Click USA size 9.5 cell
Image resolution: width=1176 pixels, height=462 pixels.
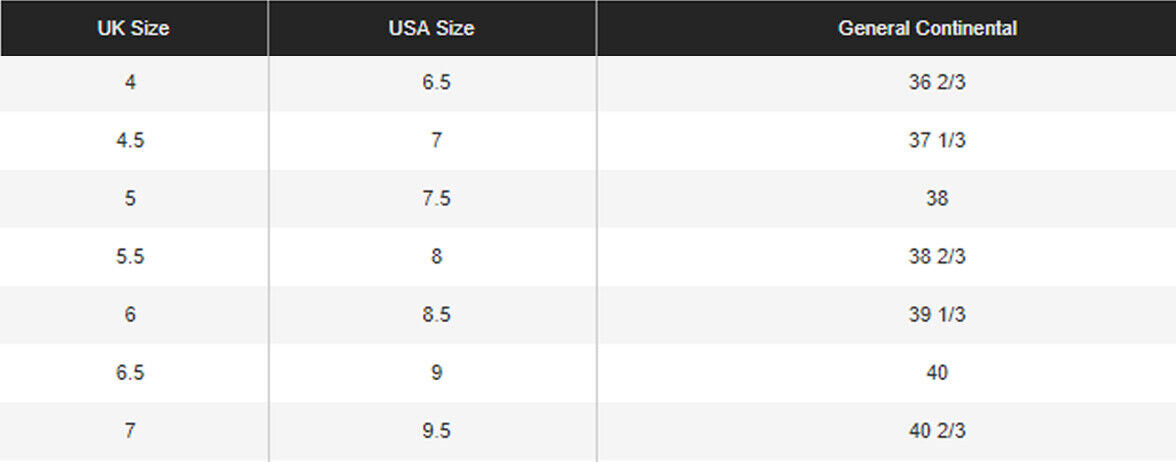tap(436, 431)
